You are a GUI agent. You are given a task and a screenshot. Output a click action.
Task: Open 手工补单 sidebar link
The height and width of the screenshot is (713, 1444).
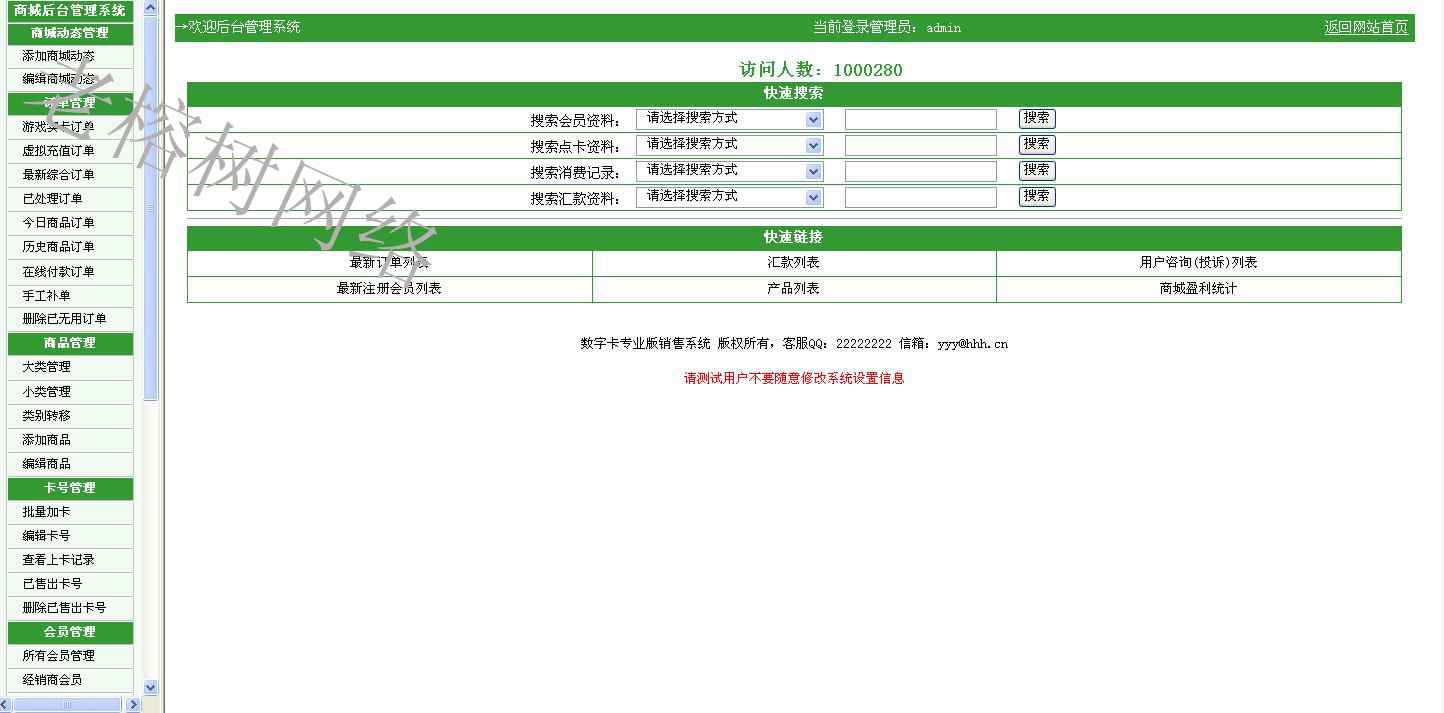pos(47,296)
